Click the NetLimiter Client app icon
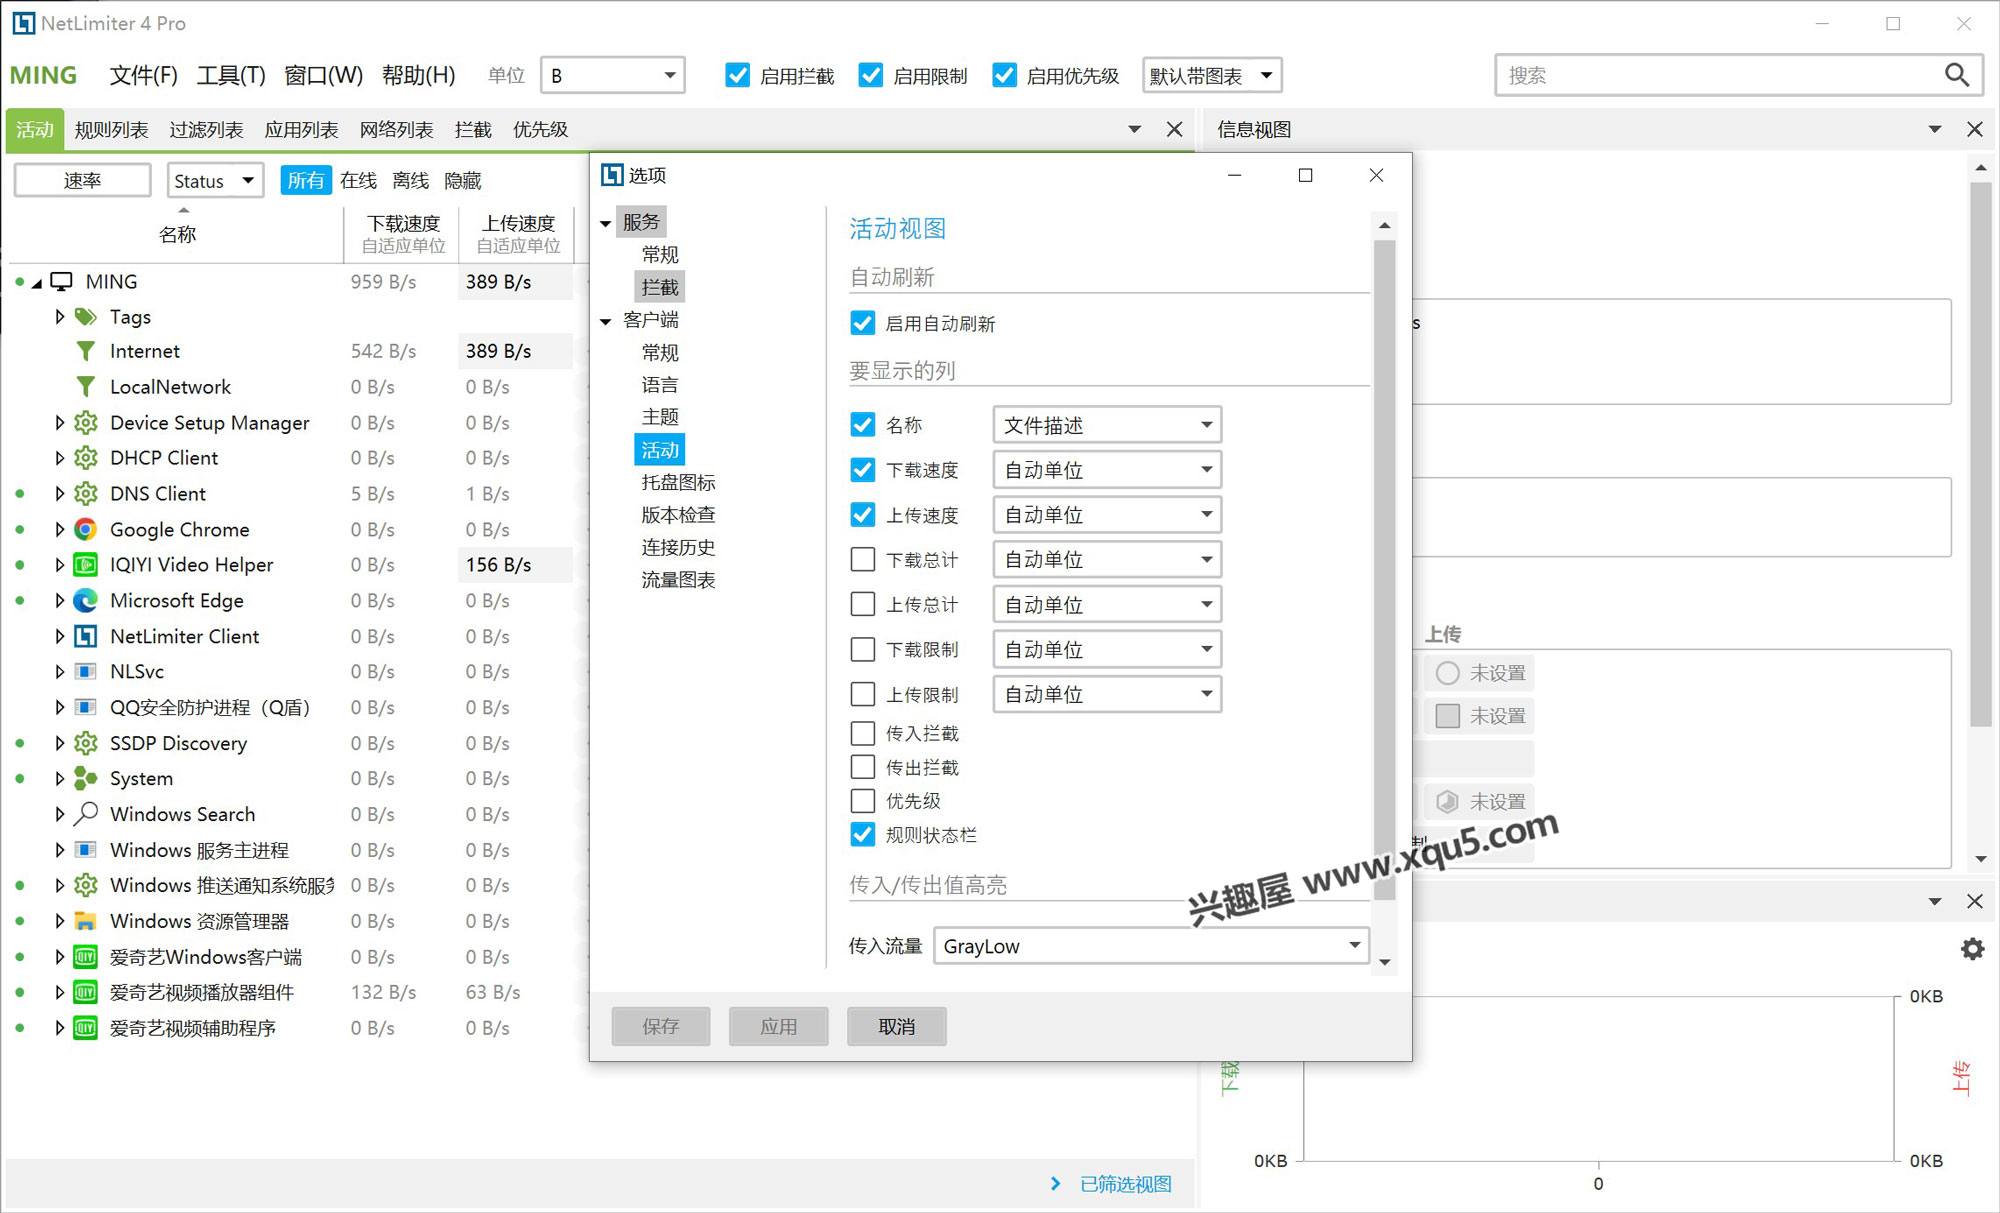This screenshot has height=1213, width=2000. tap(86, 636)
